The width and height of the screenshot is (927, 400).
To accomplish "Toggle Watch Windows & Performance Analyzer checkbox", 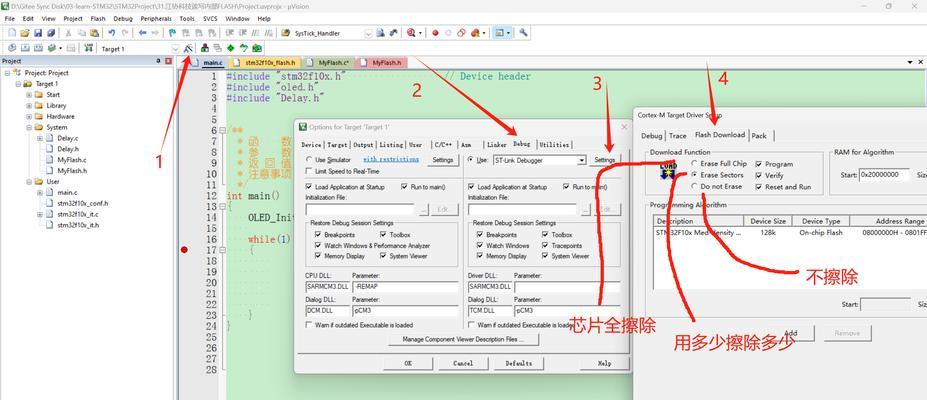I will pyautogui.click(x=319, y=245).
